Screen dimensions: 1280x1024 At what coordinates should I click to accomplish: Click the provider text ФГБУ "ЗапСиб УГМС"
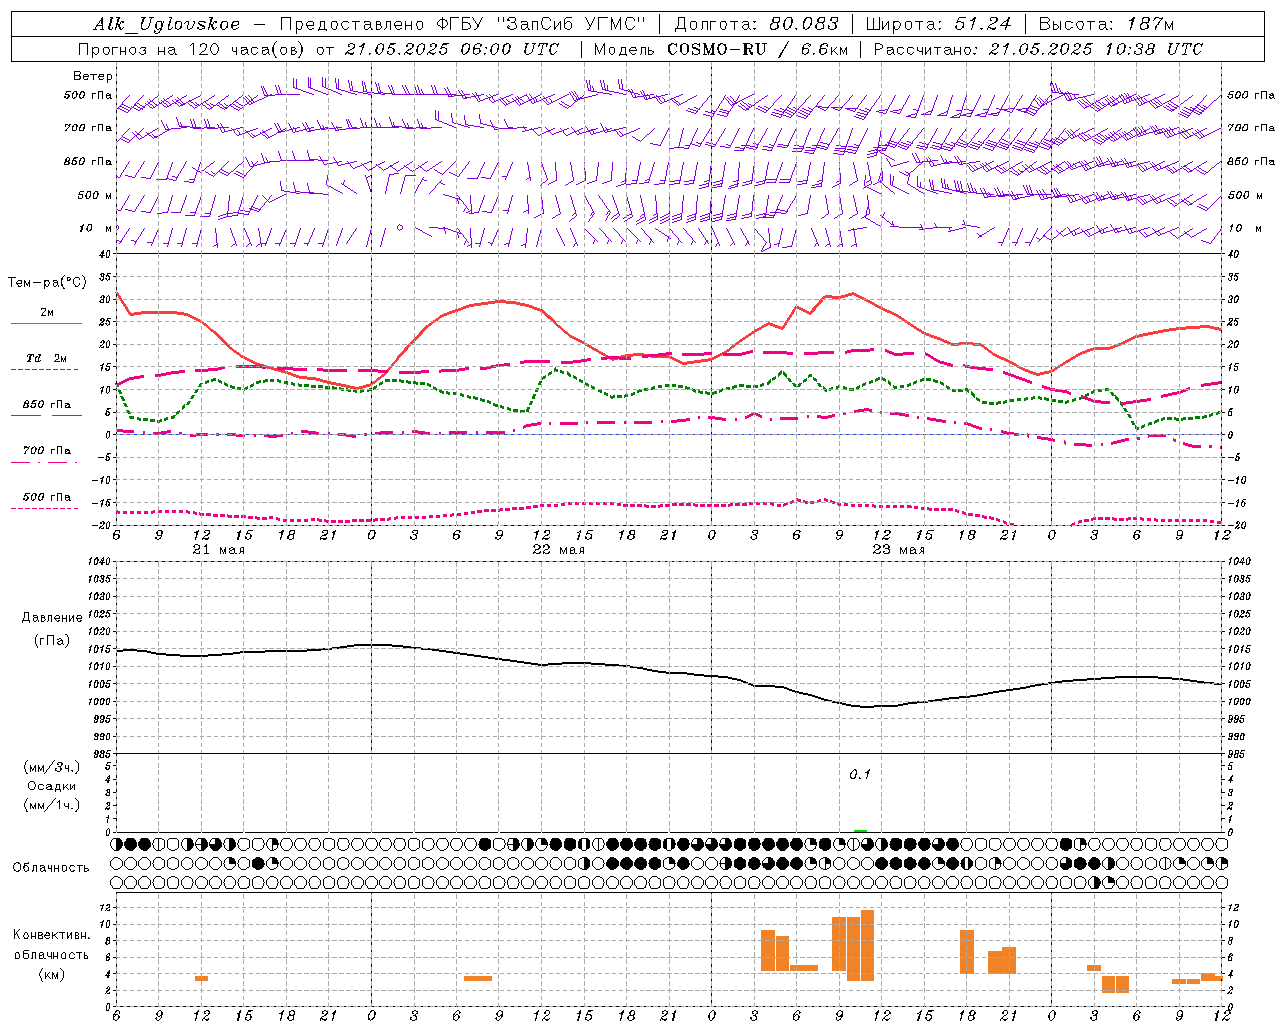coord(542,24)
